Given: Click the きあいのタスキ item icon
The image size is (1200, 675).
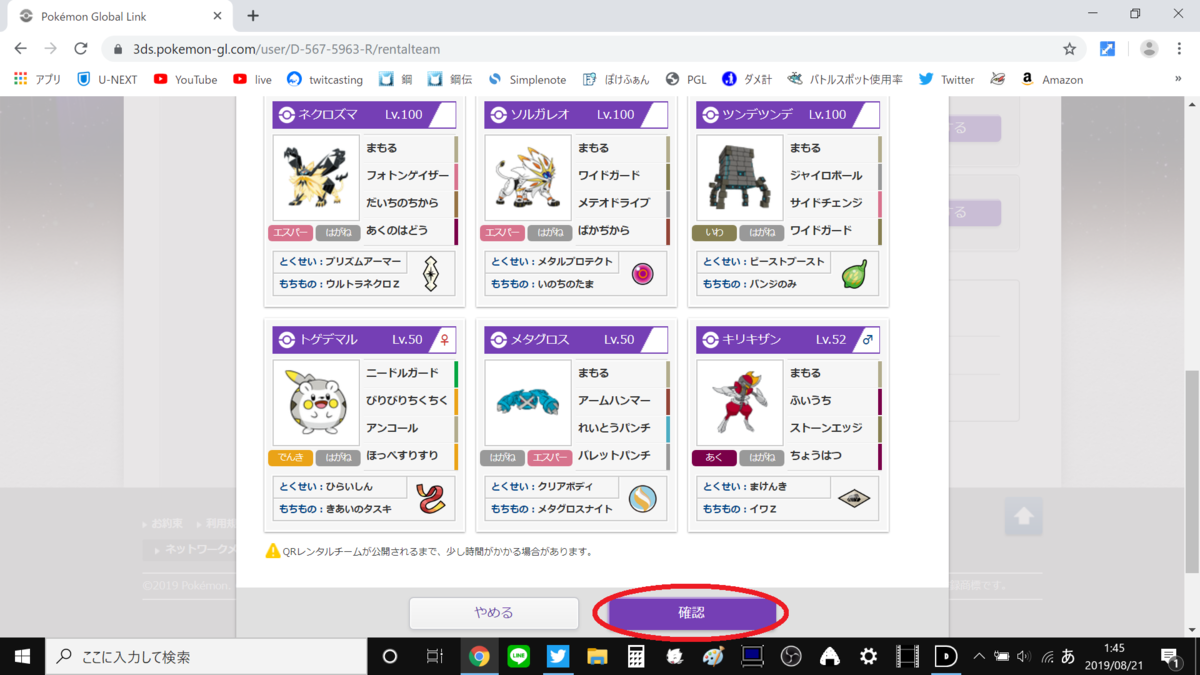Looking at the screenshot, I should click(x=431, y=498).
